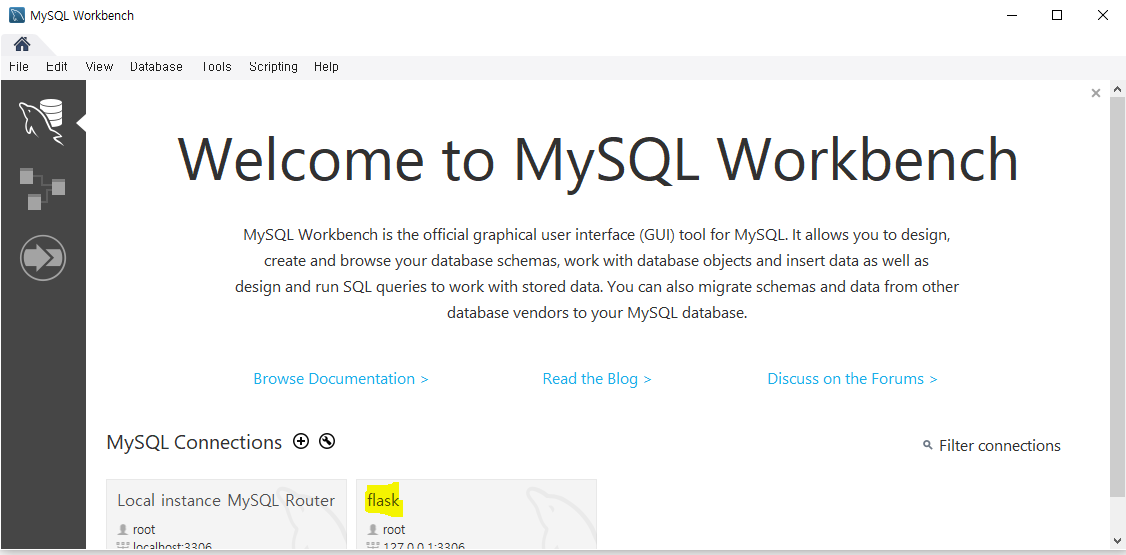Open the Models sidebar icon
1126x555 pixels.
coord(42,188)
